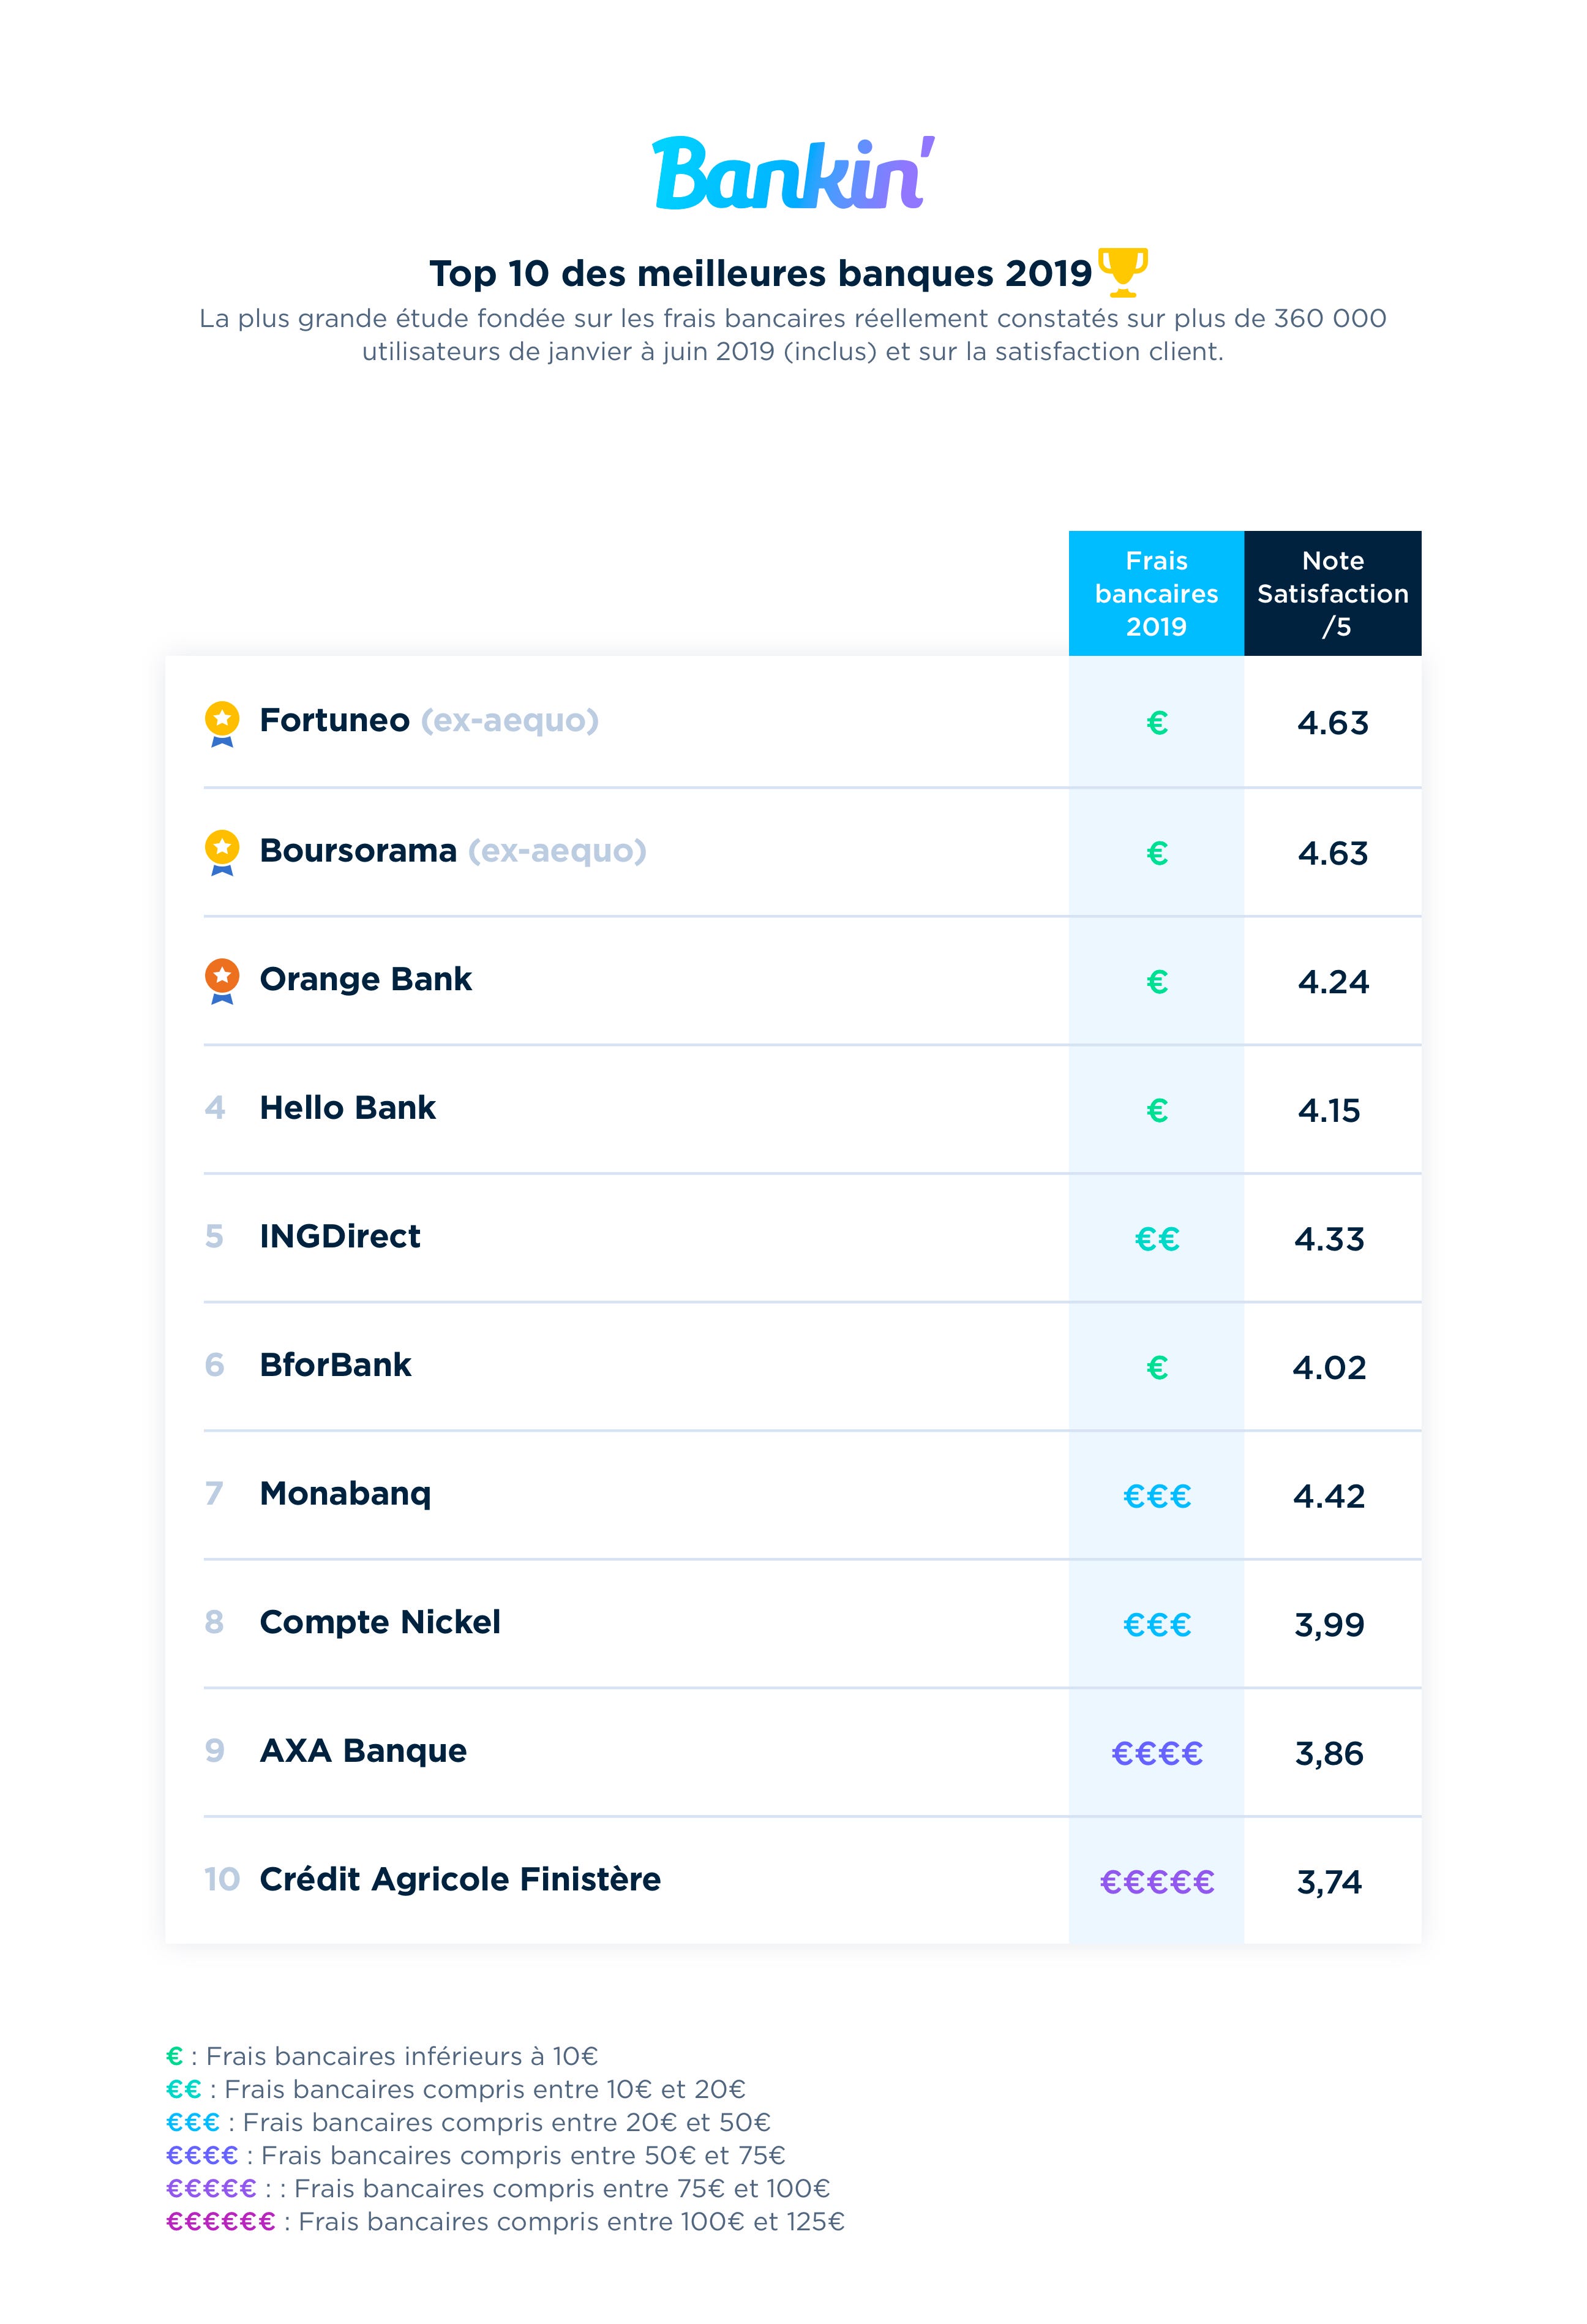
Task: Click five euro symbols for Crédit Agricole Finistère
Action: (1157, 1882)
